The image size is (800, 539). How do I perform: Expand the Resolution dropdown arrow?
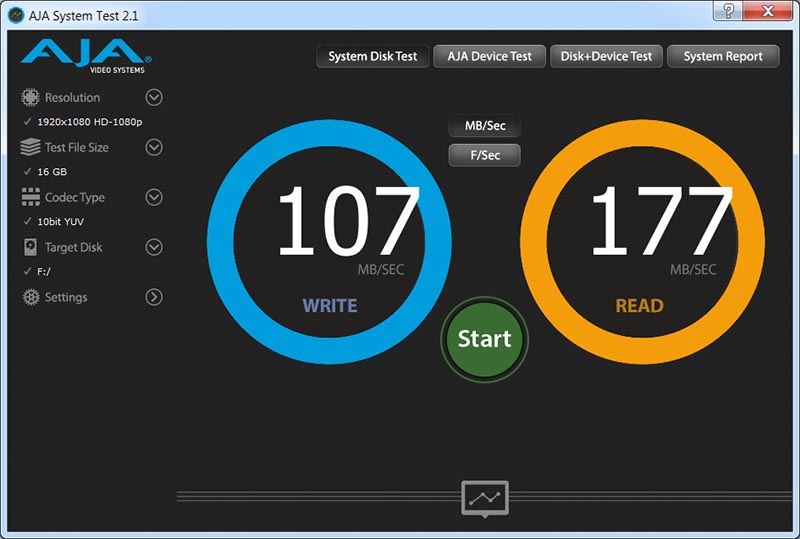154,97
